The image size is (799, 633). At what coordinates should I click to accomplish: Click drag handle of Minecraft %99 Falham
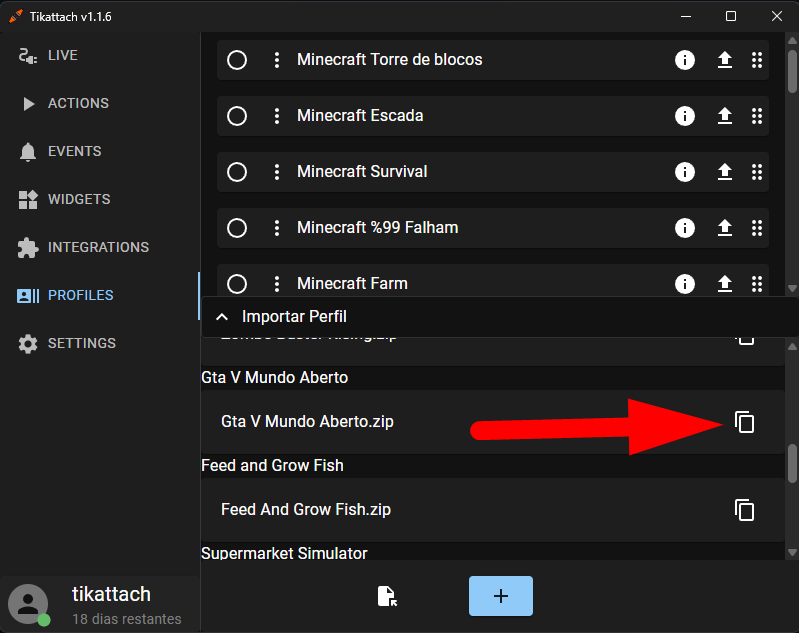click(757, 228)
